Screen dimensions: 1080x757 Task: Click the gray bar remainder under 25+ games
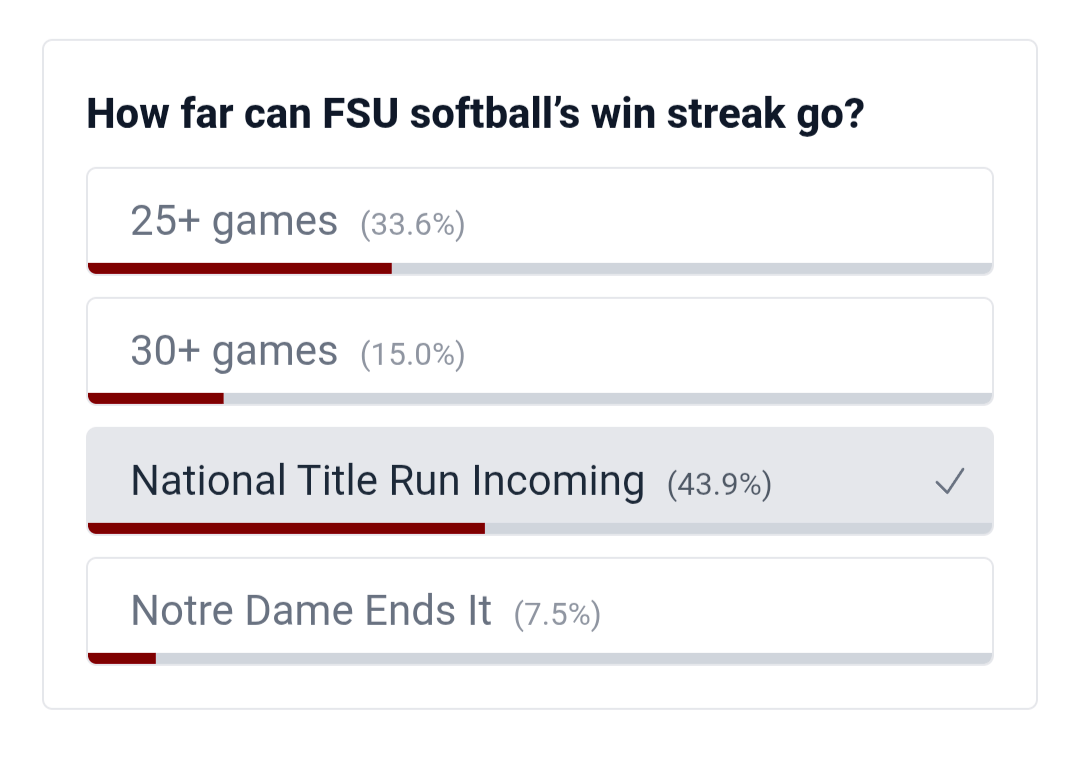click(690, 268)
